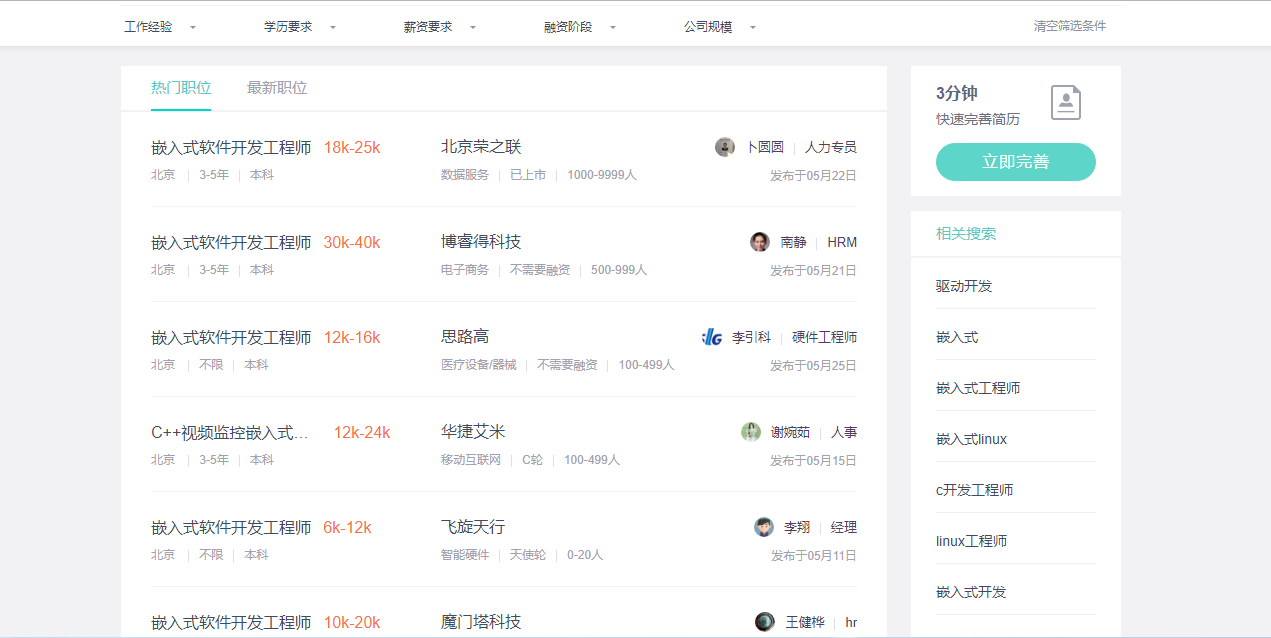This screenshot has width=1271, height=638.
Task: Open 嵌入式软件开发工程师 job at 6k-12k
Action: point(231,527)
